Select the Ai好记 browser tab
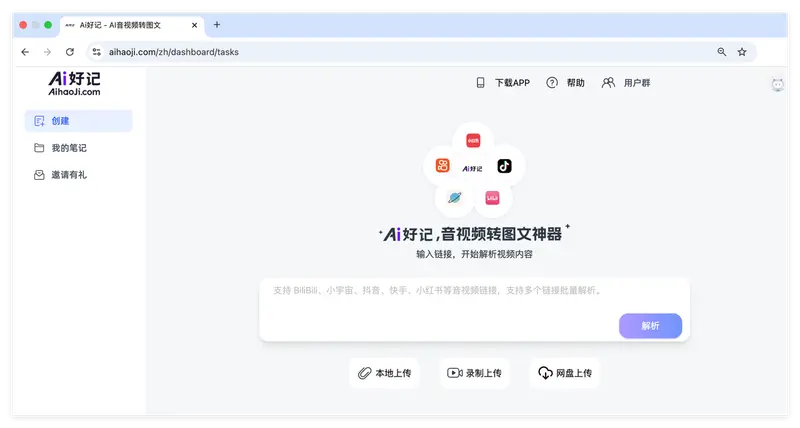The width and height of the screenshot is (800, 428). [x=132, y=25]
